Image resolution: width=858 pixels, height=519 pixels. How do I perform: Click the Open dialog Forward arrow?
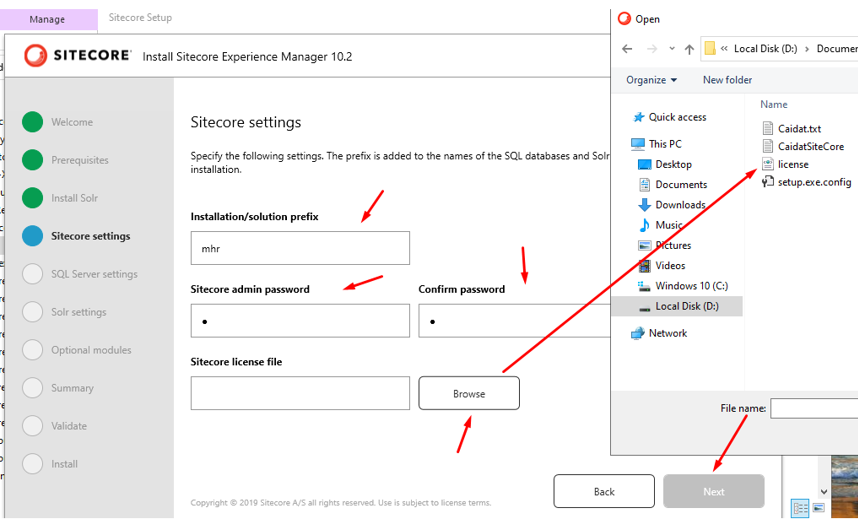652,49
